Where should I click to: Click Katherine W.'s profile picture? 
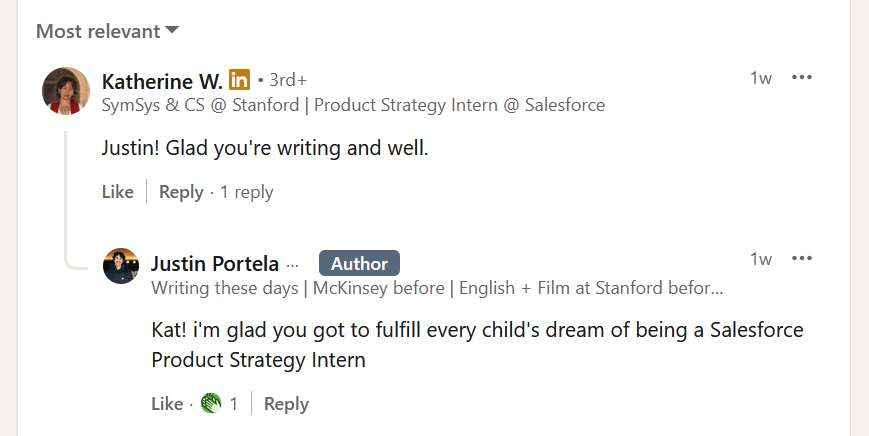click(66, 91)
